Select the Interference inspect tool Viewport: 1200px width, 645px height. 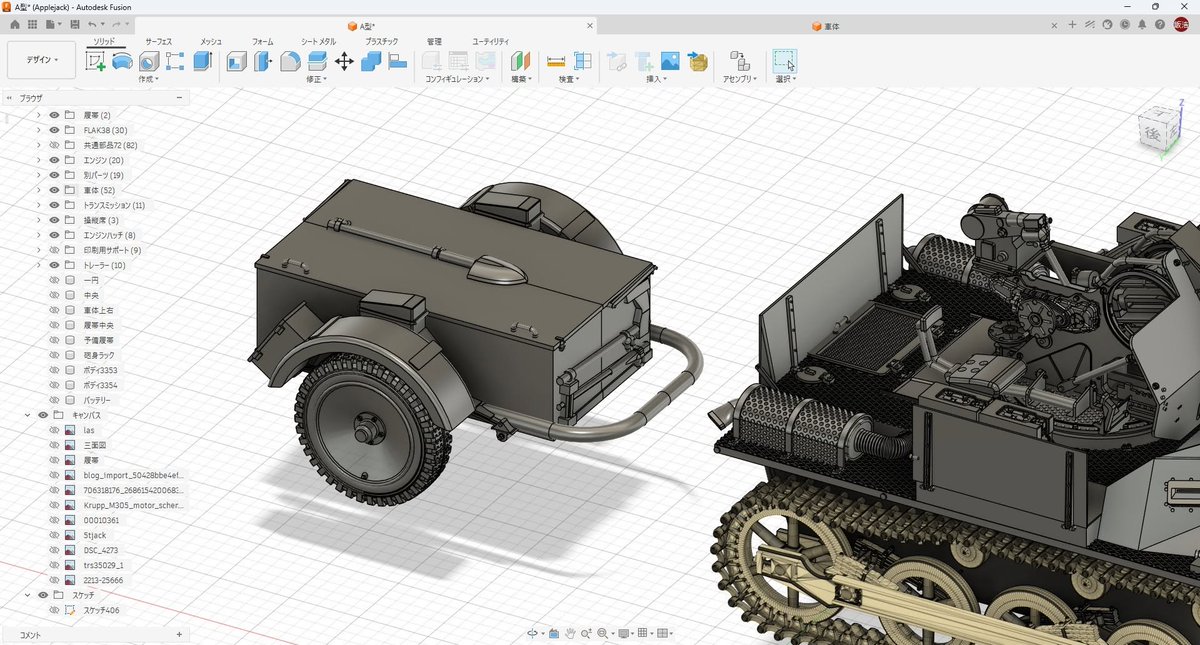click(583, 61)
